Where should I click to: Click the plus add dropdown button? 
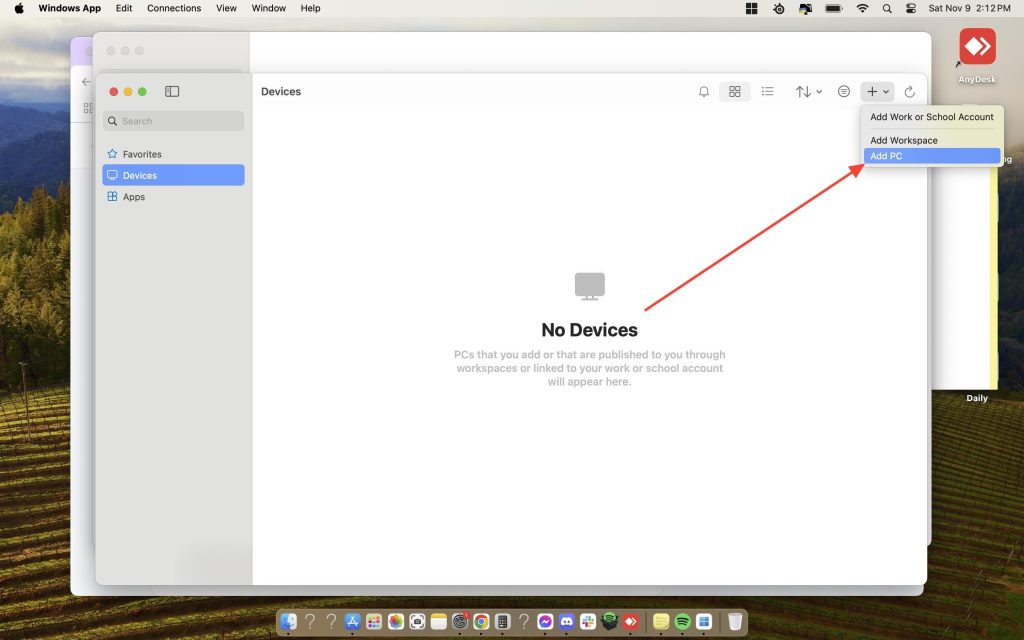tap(877, 91)
